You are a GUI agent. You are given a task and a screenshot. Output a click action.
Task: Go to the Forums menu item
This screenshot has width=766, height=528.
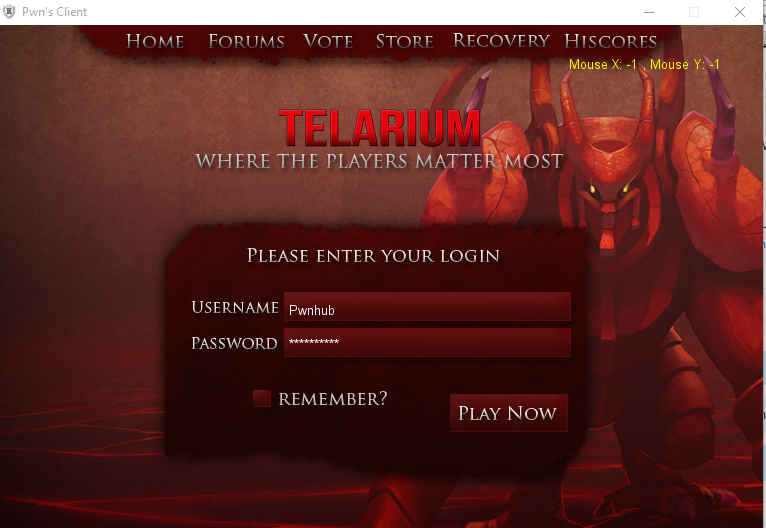point(246,41)
